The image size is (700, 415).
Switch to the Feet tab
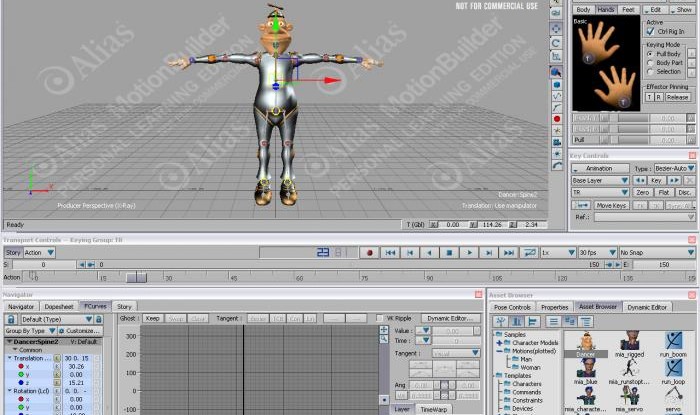pyautogui.click(x=628, y=10)
